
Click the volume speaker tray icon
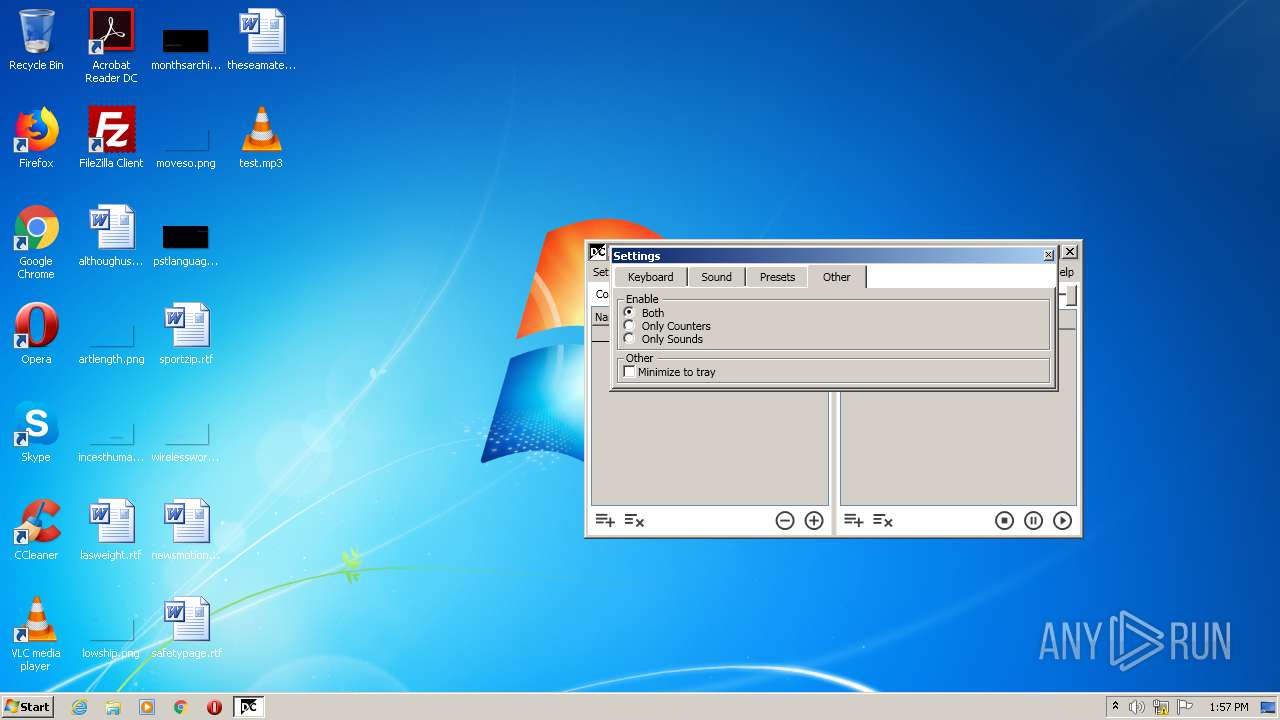tap(1137, 707)
